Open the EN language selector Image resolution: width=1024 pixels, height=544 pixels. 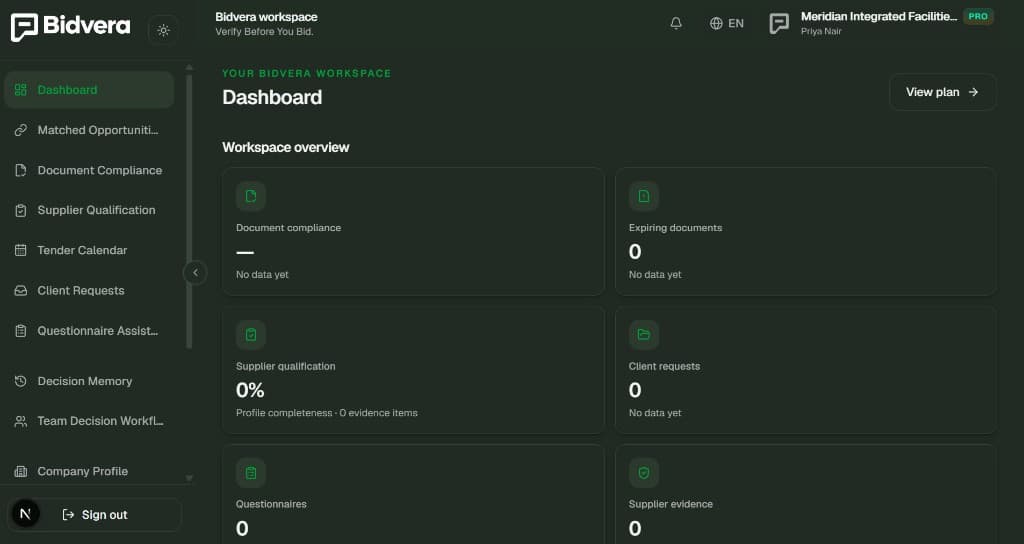726,24
